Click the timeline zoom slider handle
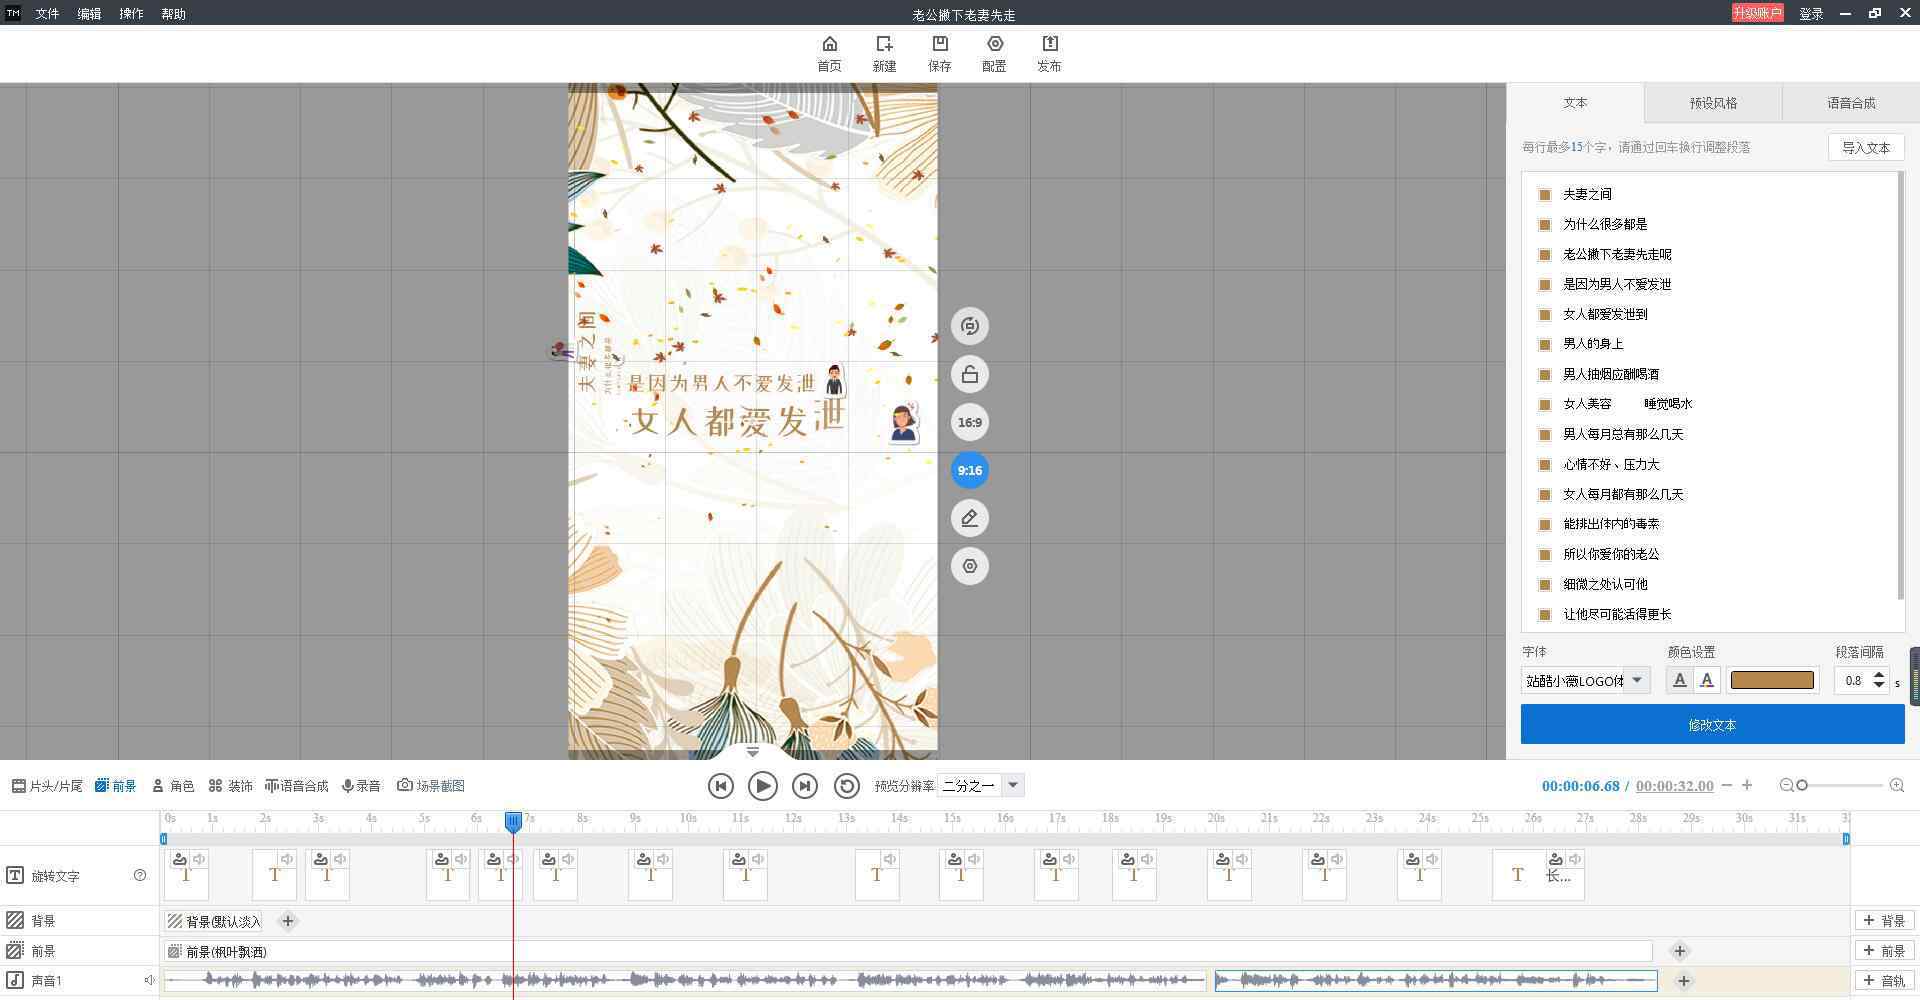 1802,786
